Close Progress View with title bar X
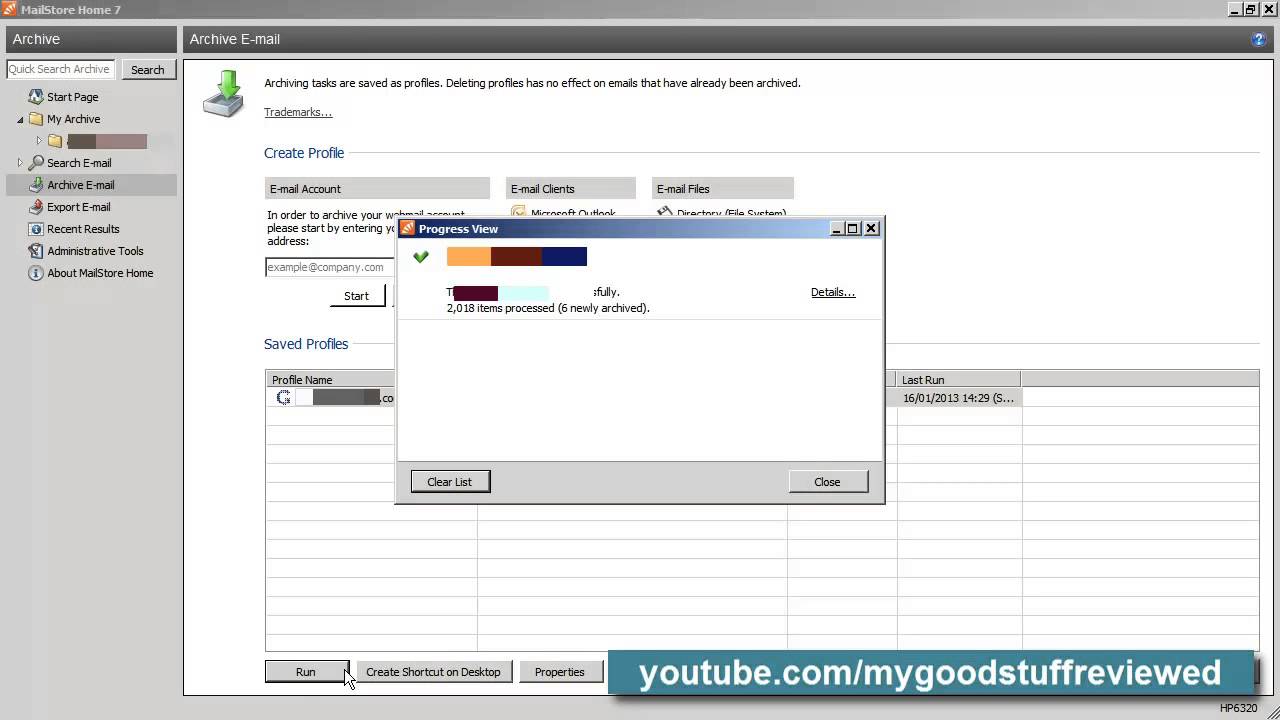The width and height of the screenshot is (1280, 720). (x=871, y=229)
